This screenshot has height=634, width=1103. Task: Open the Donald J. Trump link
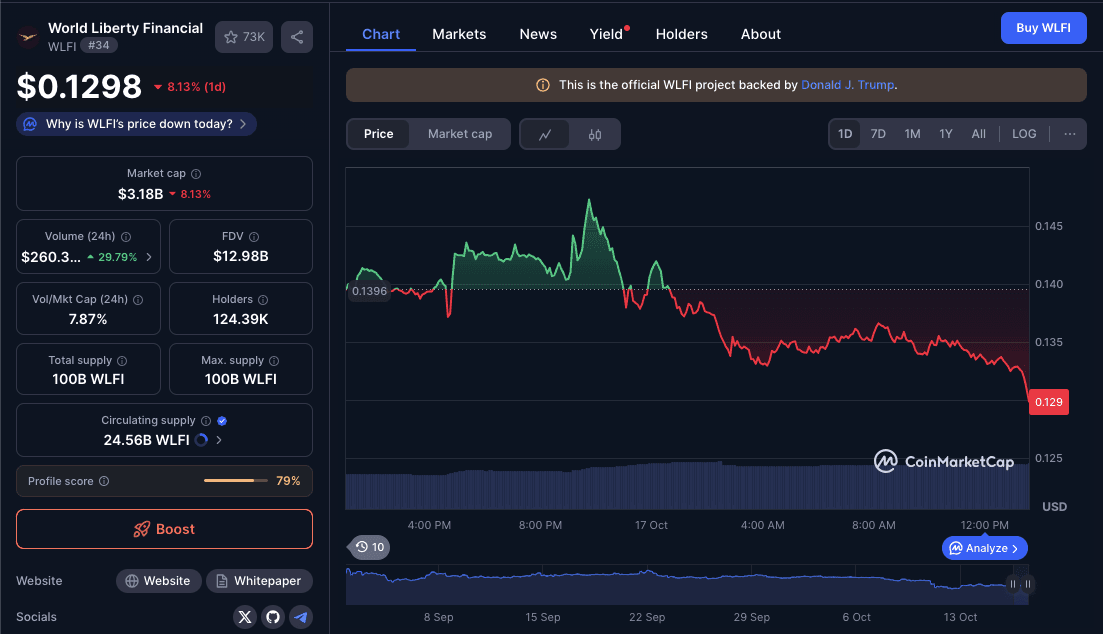pos(847,85)
